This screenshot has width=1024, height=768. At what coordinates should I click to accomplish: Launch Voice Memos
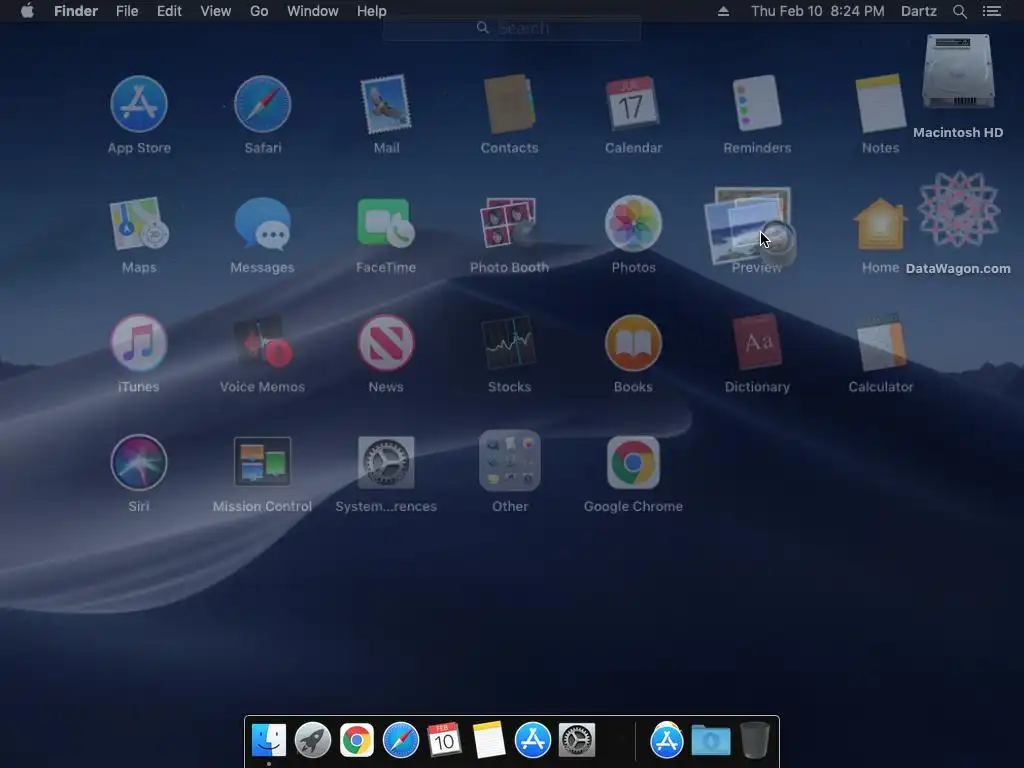[x=263, y=344]
